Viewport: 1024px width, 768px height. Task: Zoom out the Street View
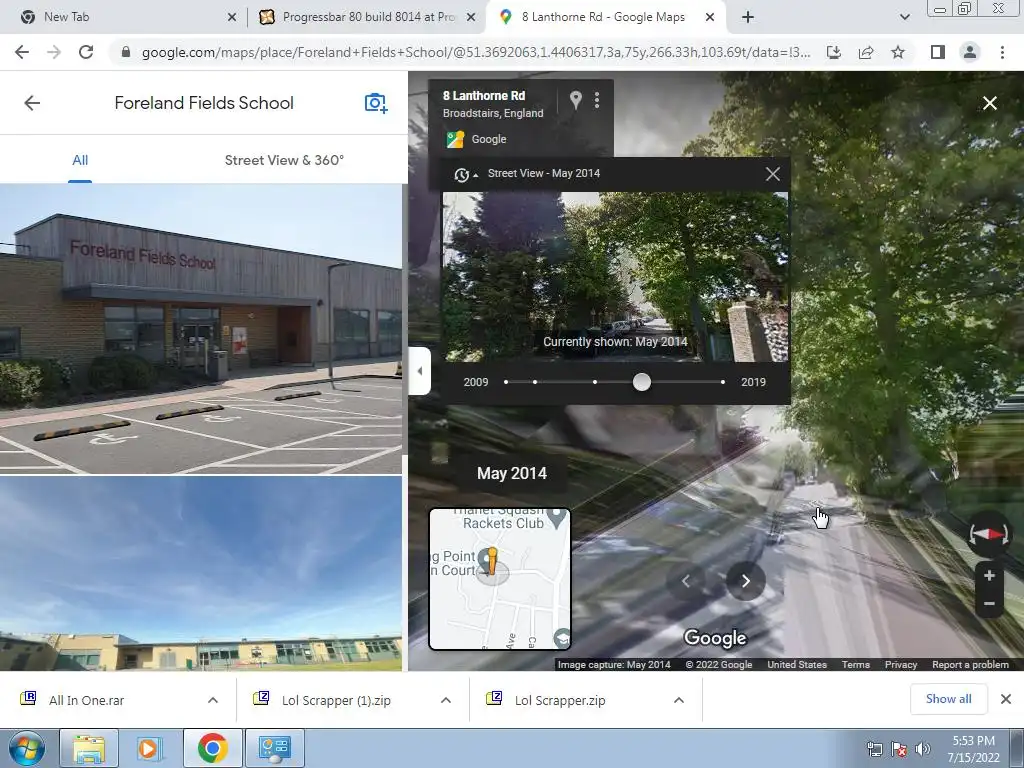click(989, 604)
